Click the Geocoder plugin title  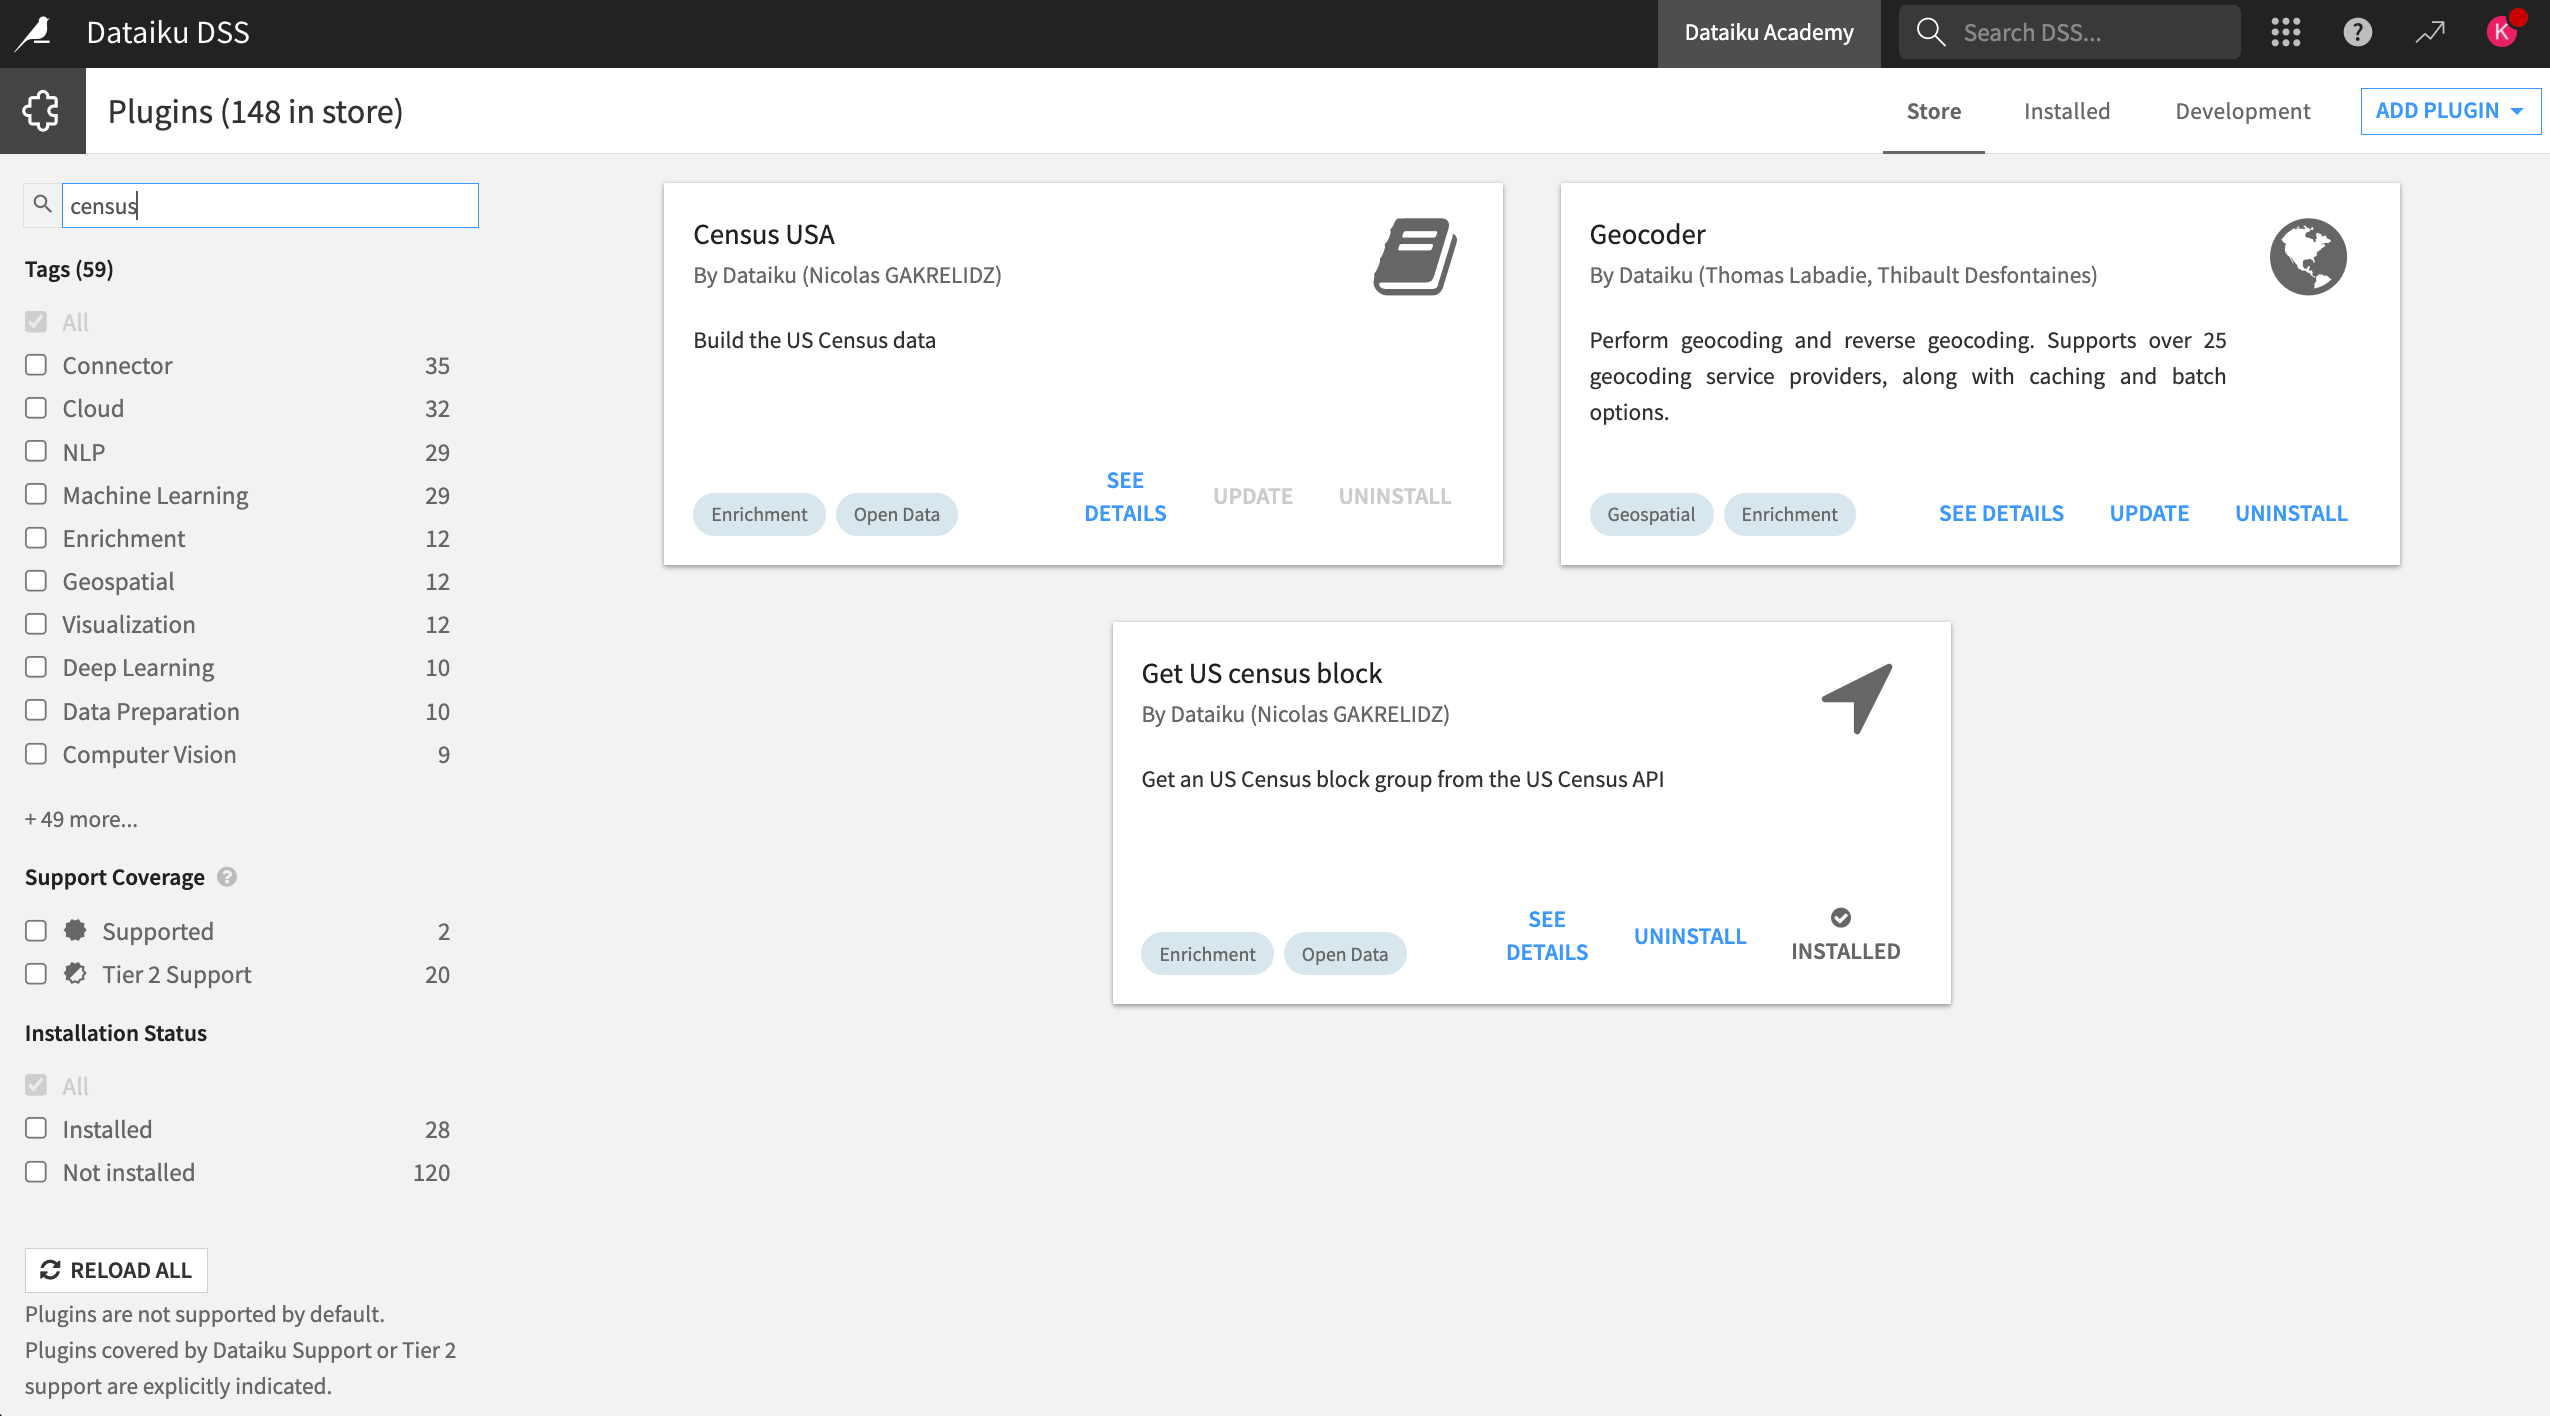[x=1647, y=234]
